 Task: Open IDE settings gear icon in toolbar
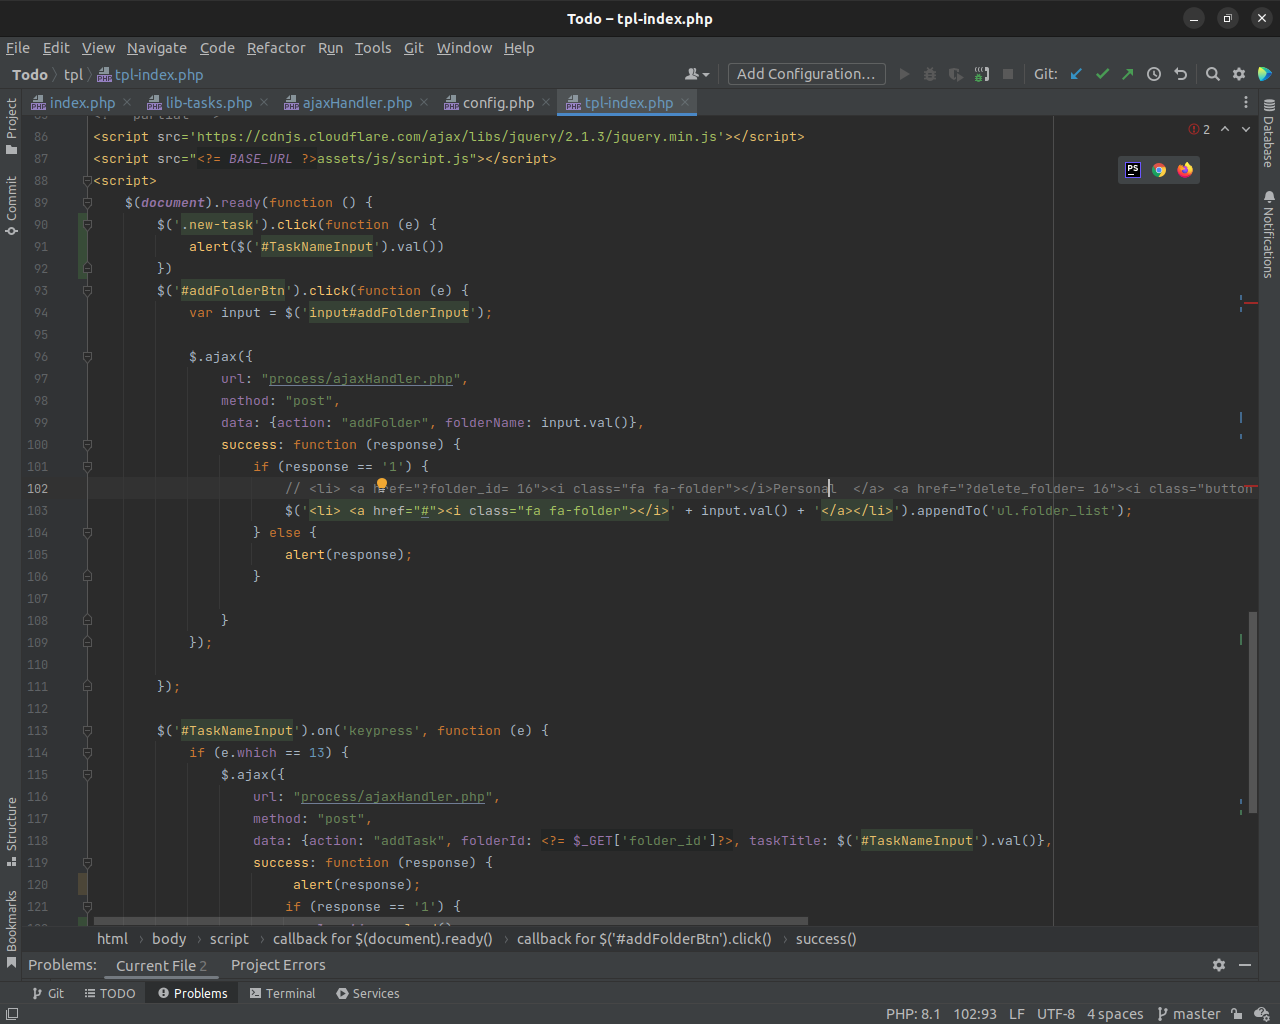1238,74
